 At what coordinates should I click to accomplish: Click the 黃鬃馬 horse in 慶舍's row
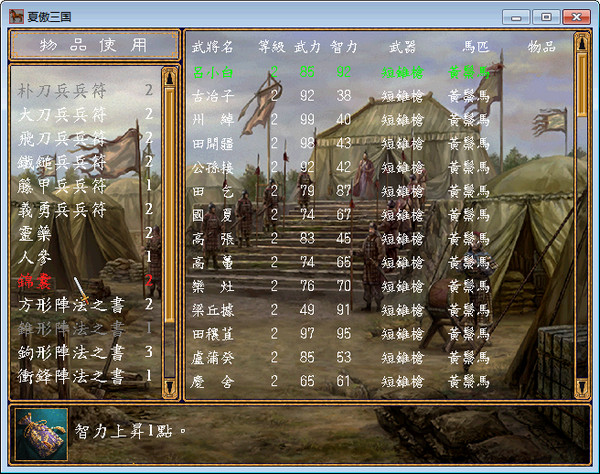(469, 381)
